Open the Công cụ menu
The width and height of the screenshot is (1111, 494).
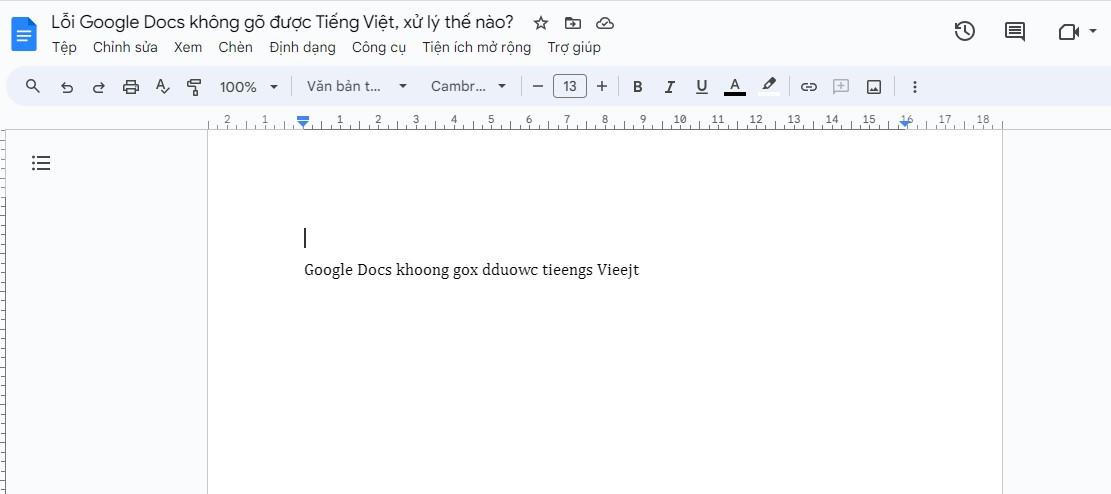click(x=379, y=47)
